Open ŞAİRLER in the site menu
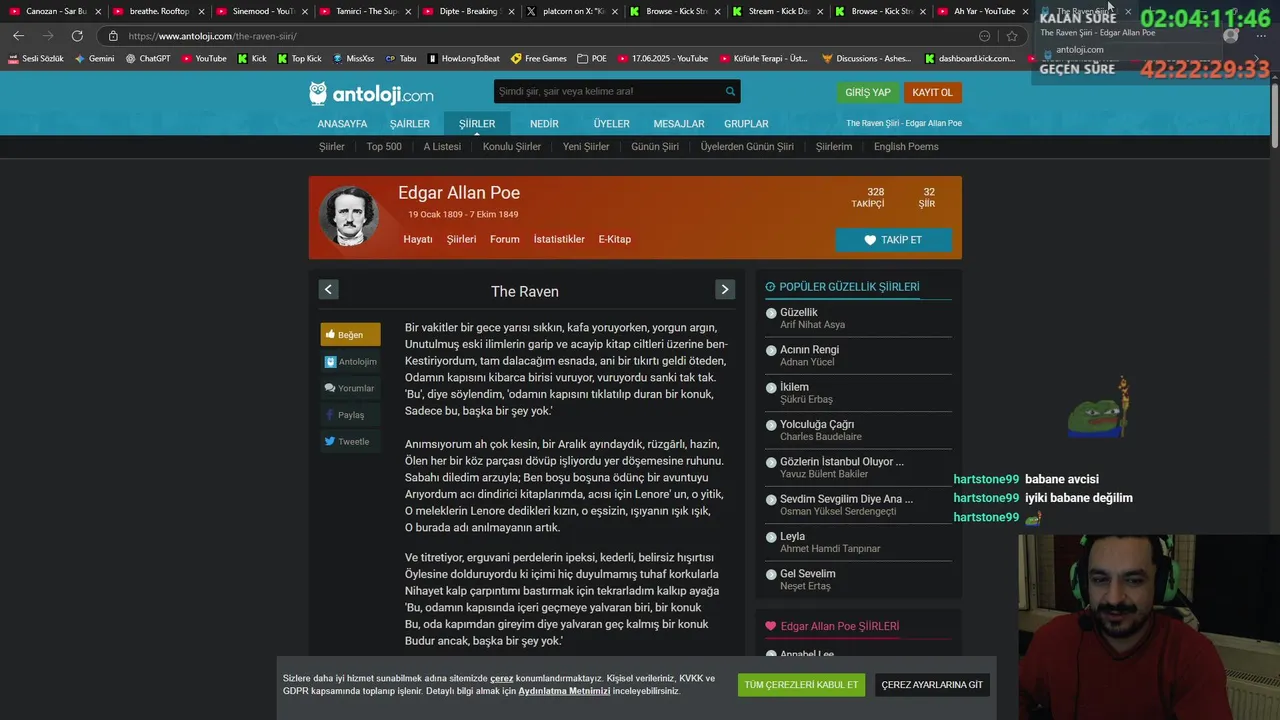1280x720 pixels. coord(410,124)
